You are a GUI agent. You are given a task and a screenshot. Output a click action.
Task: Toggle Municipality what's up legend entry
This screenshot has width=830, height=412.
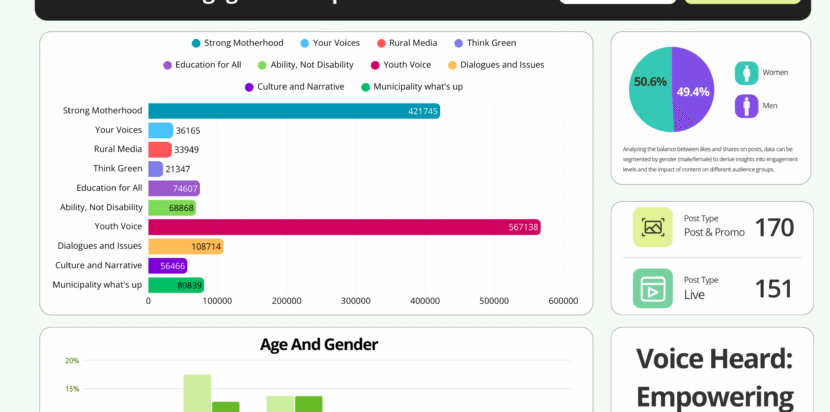click(412, 87)
